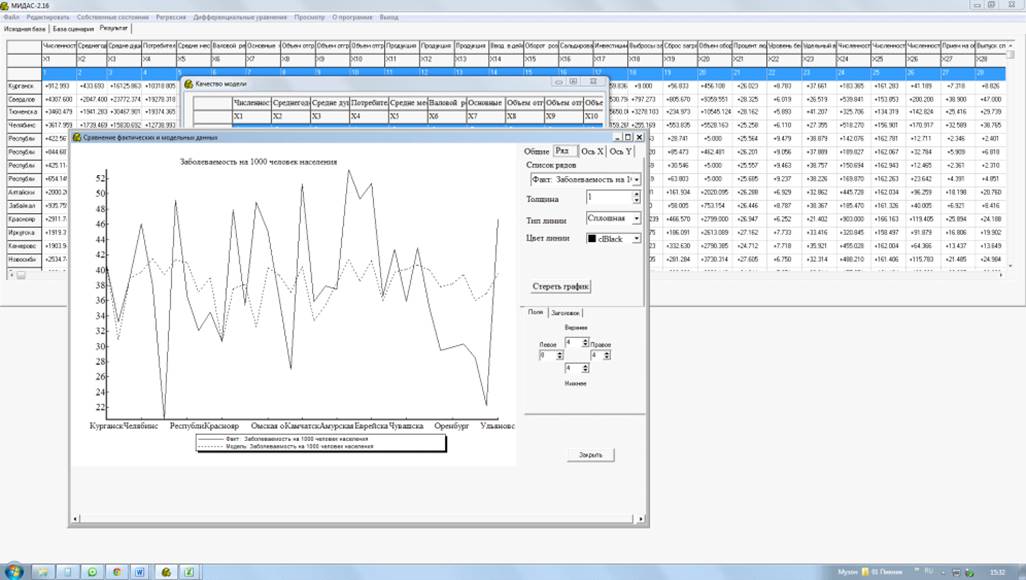Open Word from the taskbar
The height and width of the screenshot is (580, 1026).
(x=141, y=571)
